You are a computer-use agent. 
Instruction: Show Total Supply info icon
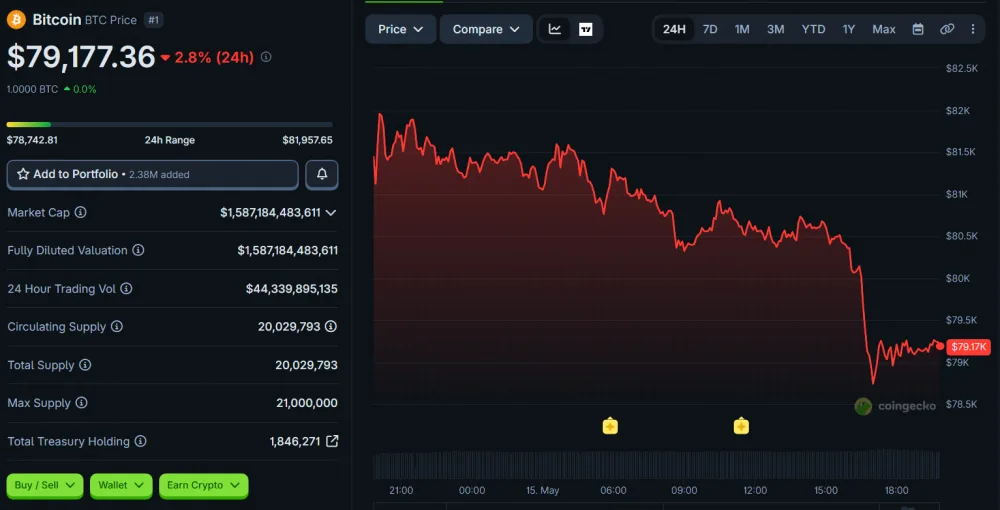click(85, 365)
